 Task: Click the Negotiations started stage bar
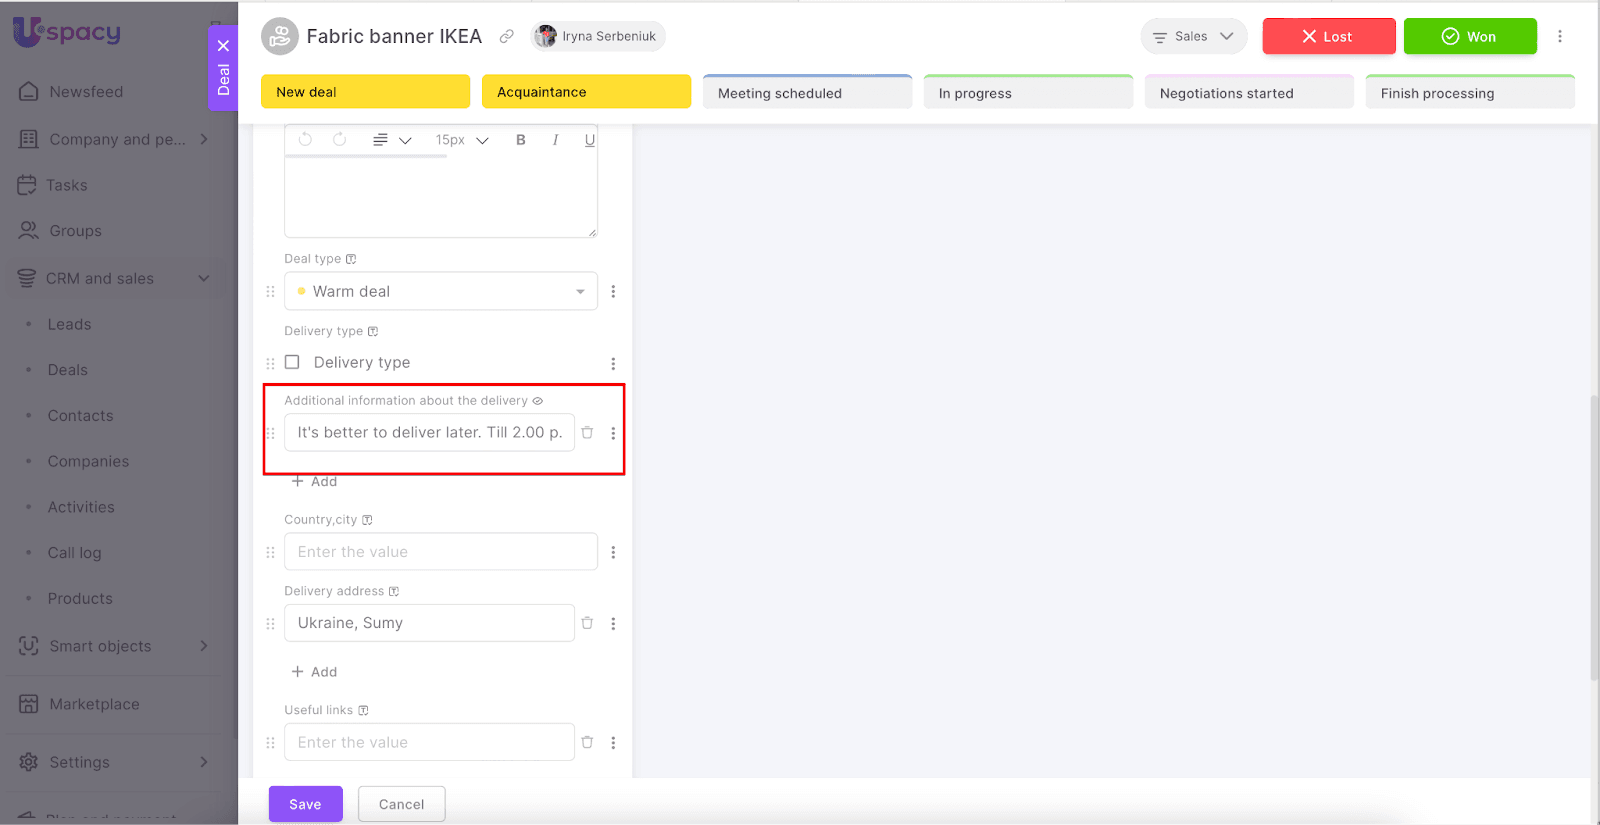1248,93
